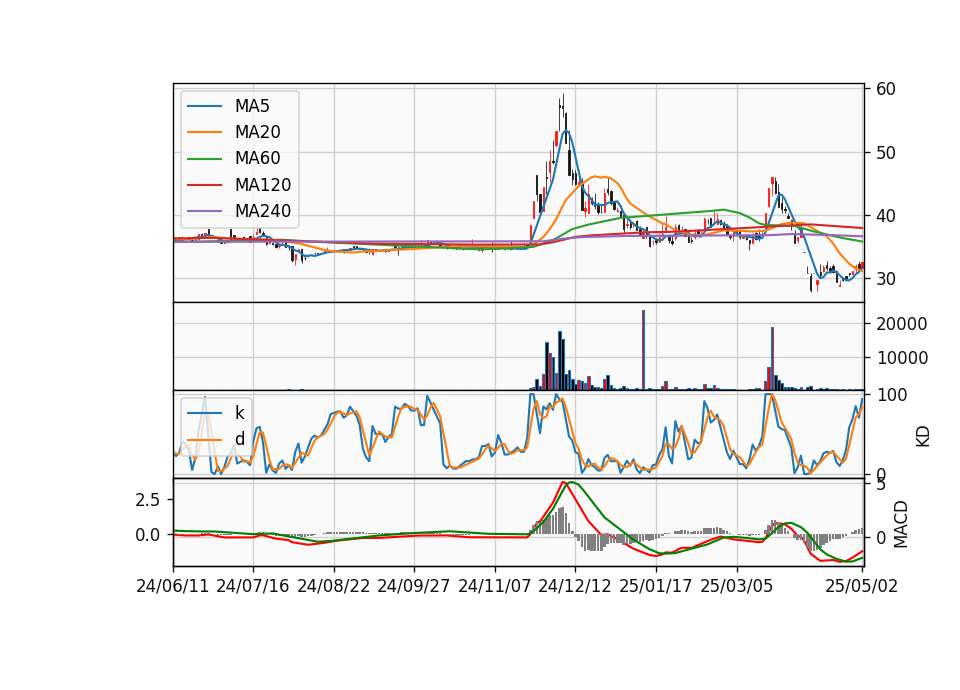Click the MA20 legend label
The image size is (960, 690).
pos(257,132)
